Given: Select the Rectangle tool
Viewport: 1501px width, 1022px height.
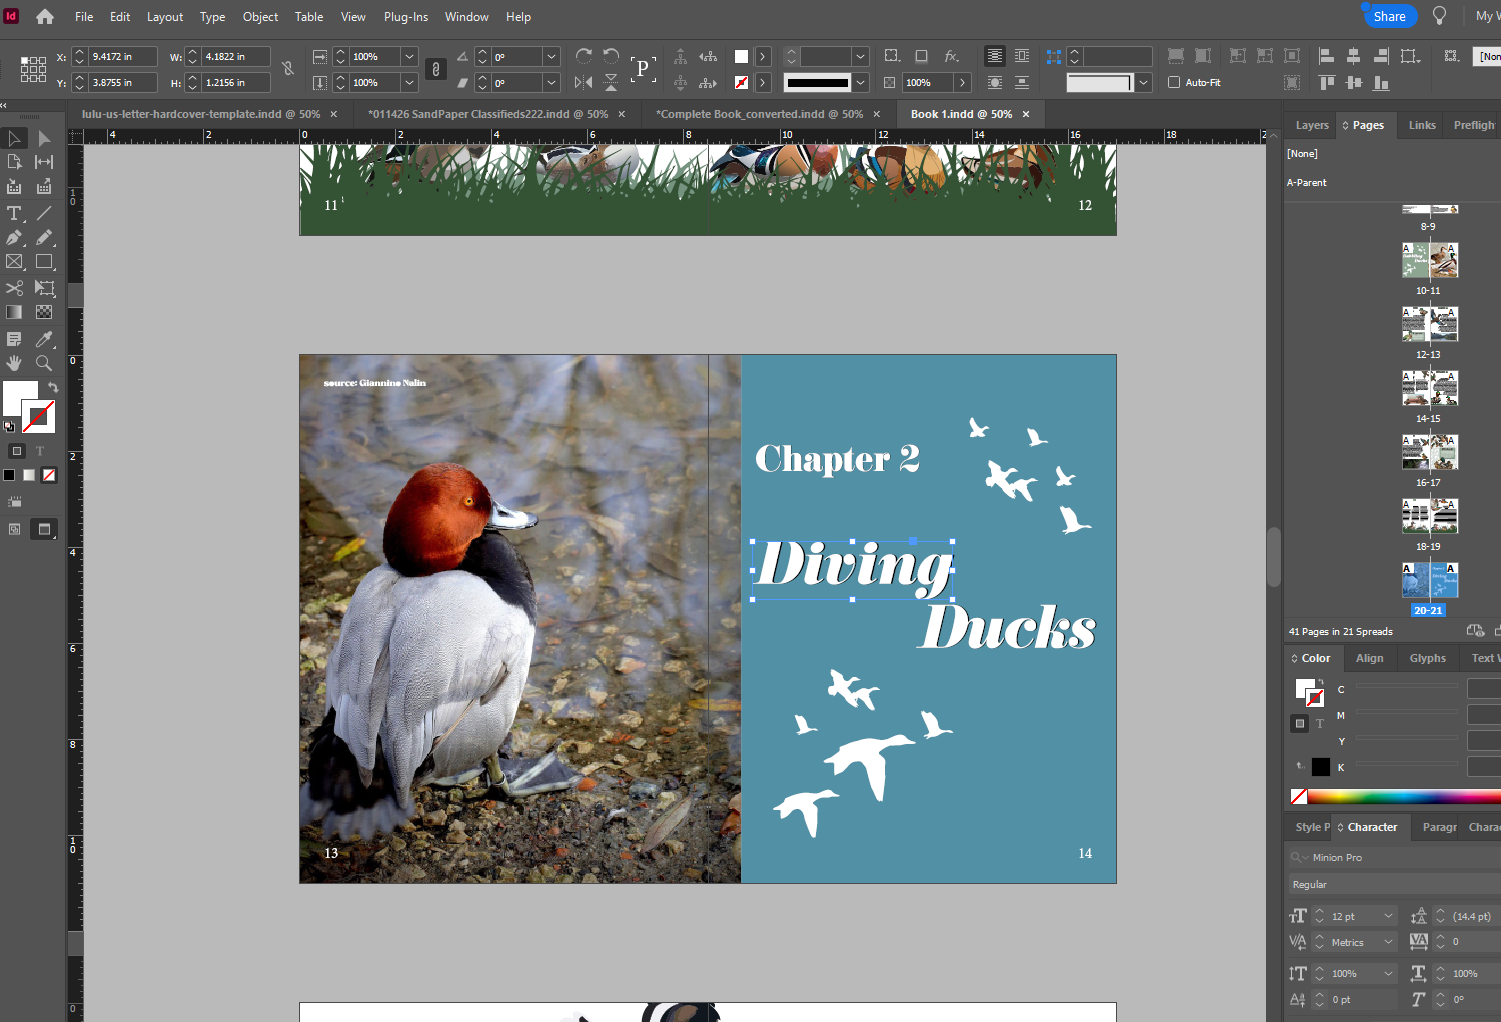Looking at the screenshot, I should (44, 262).
